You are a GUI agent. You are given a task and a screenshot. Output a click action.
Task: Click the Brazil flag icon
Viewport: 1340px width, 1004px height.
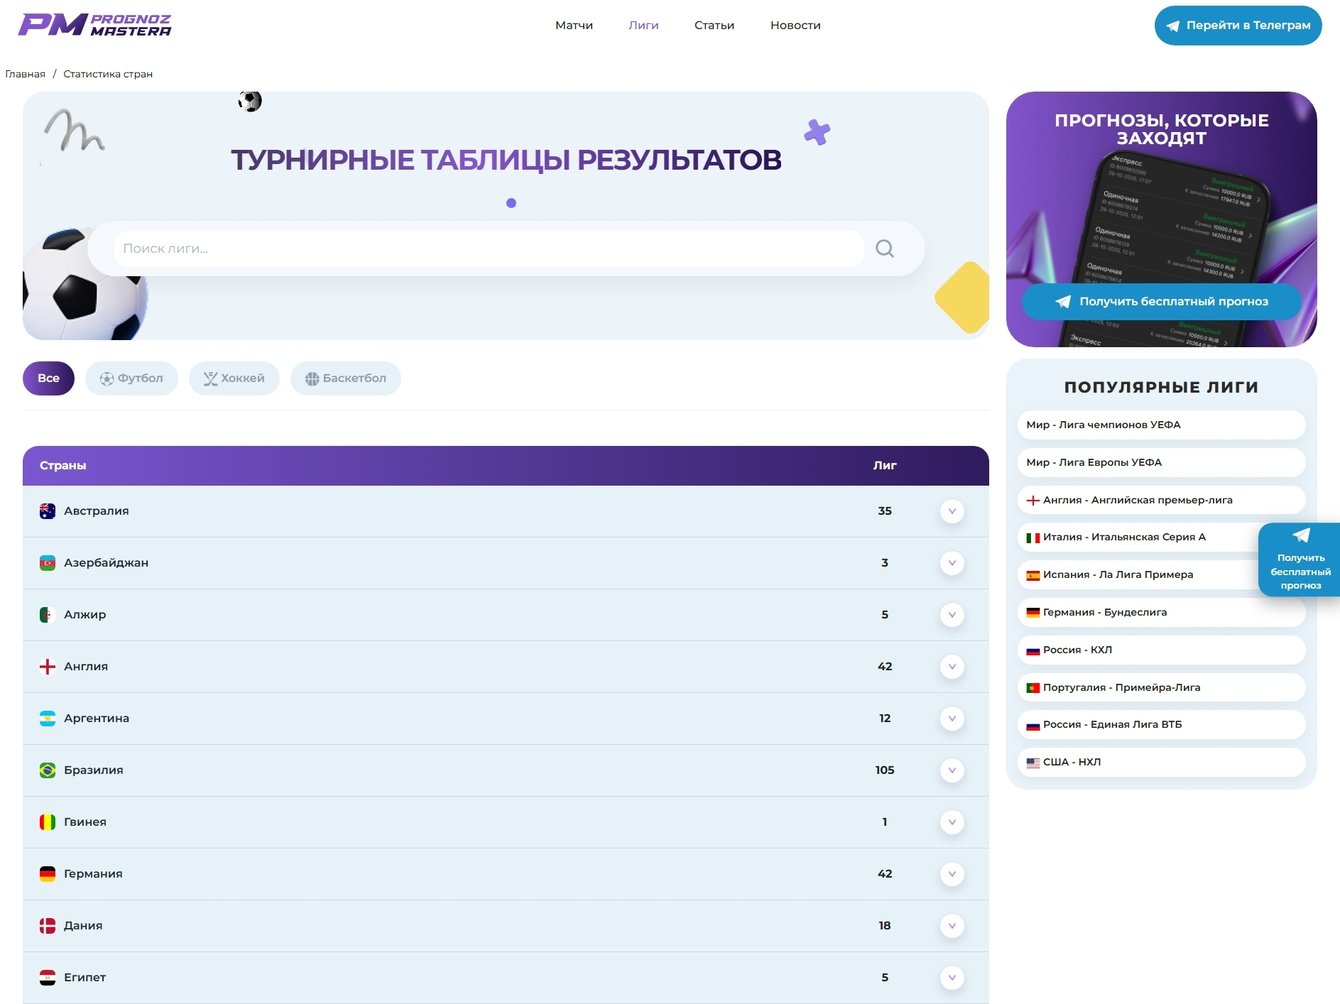coord(47,770)
